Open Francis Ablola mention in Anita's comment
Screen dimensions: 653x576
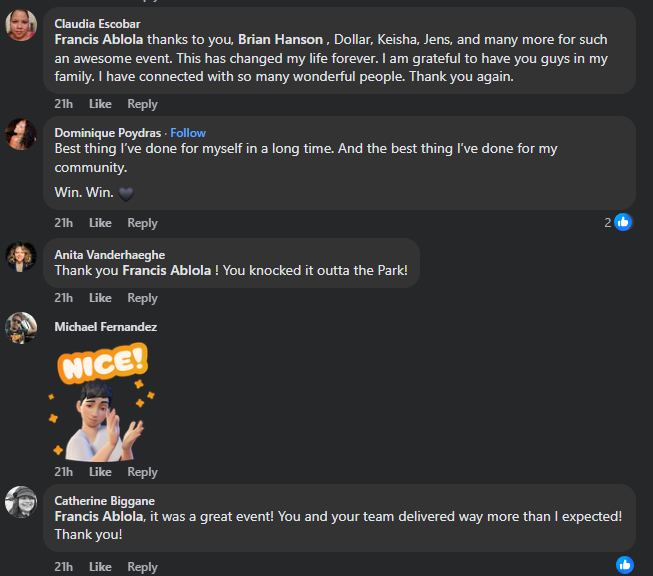pyautogui.click(x=167, y=270)
